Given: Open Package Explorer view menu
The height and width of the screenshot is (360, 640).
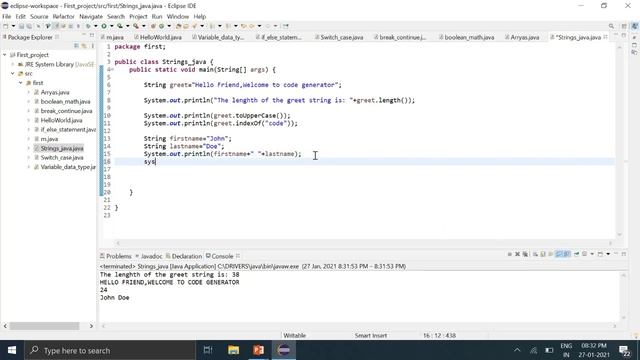Looking at the screenshot, I should (93, 46).
